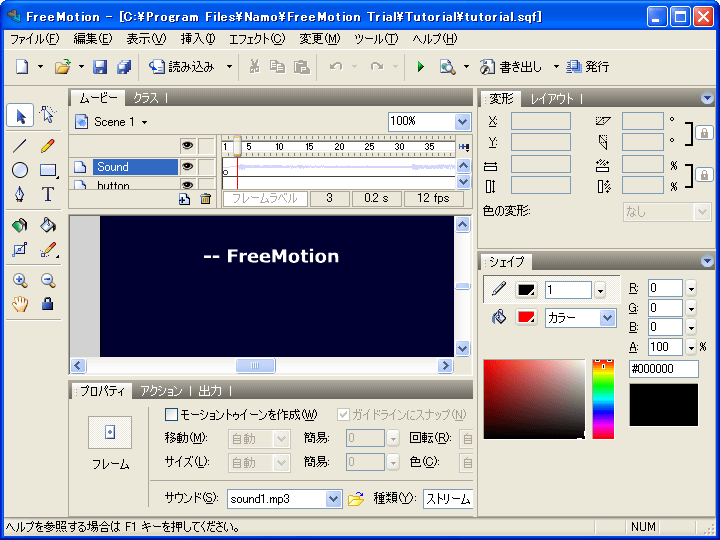Screen dimensions: 720x540
Task: Select the Pen tool
Action: (x=20, y=194)
